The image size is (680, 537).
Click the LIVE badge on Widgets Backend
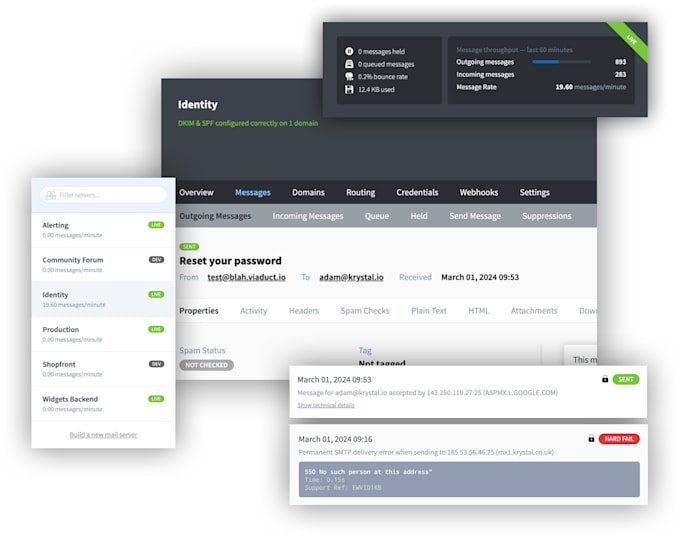point(156,399)
